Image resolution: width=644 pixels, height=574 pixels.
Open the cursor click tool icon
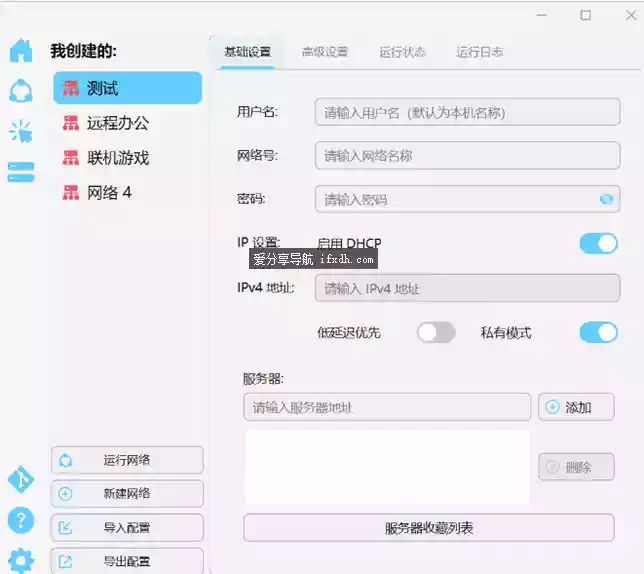point(21,131)
